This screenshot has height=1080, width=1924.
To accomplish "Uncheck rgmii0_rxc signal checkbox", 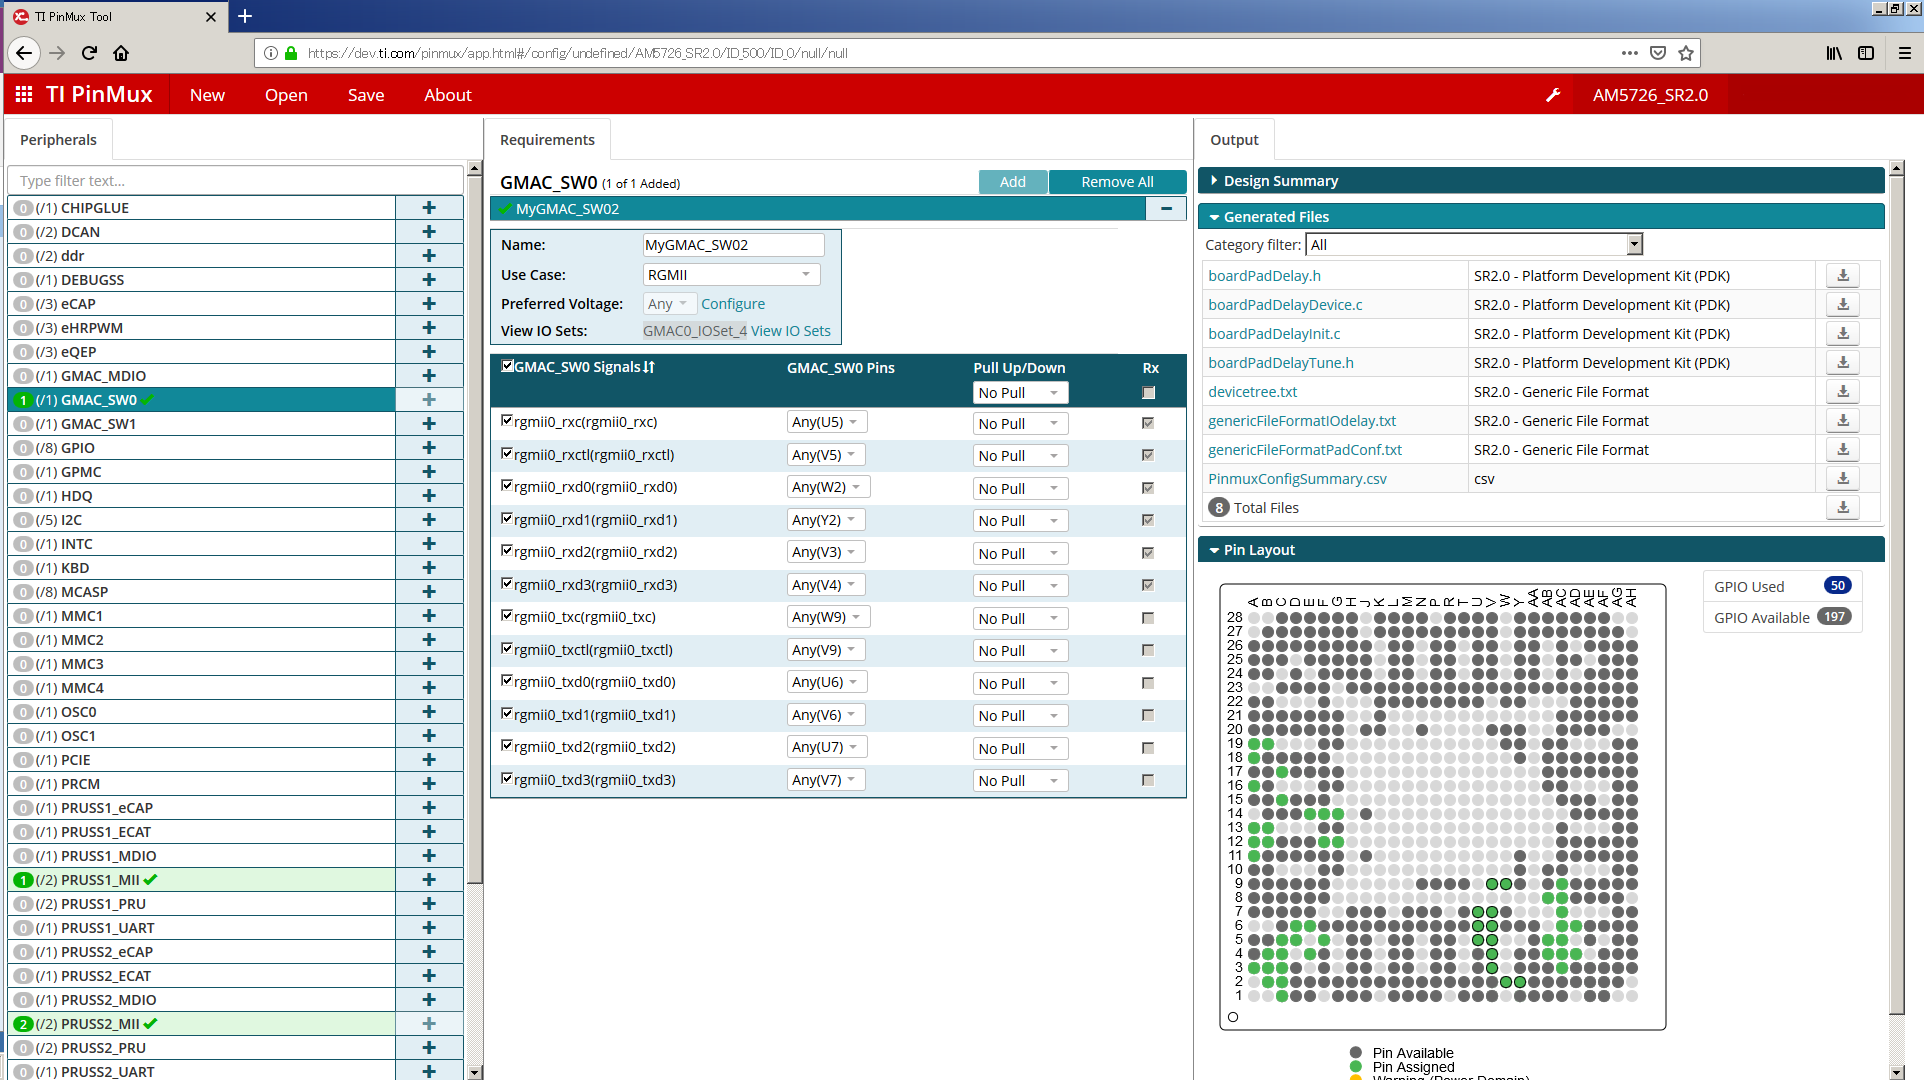I will point(507,421).
